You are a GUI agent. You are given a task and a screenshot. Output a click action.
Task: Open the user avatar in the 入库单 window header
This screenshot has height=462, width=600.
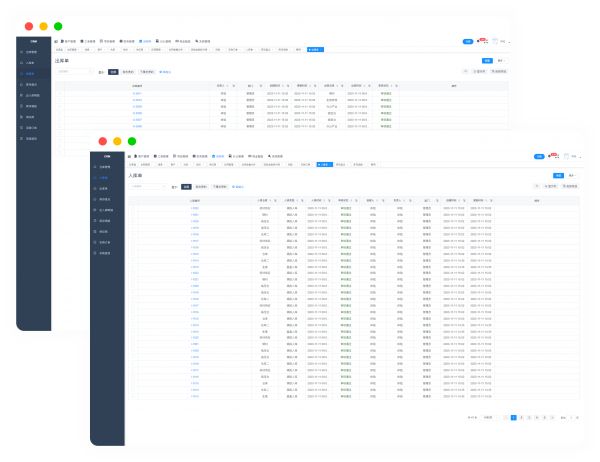(567, 156)
